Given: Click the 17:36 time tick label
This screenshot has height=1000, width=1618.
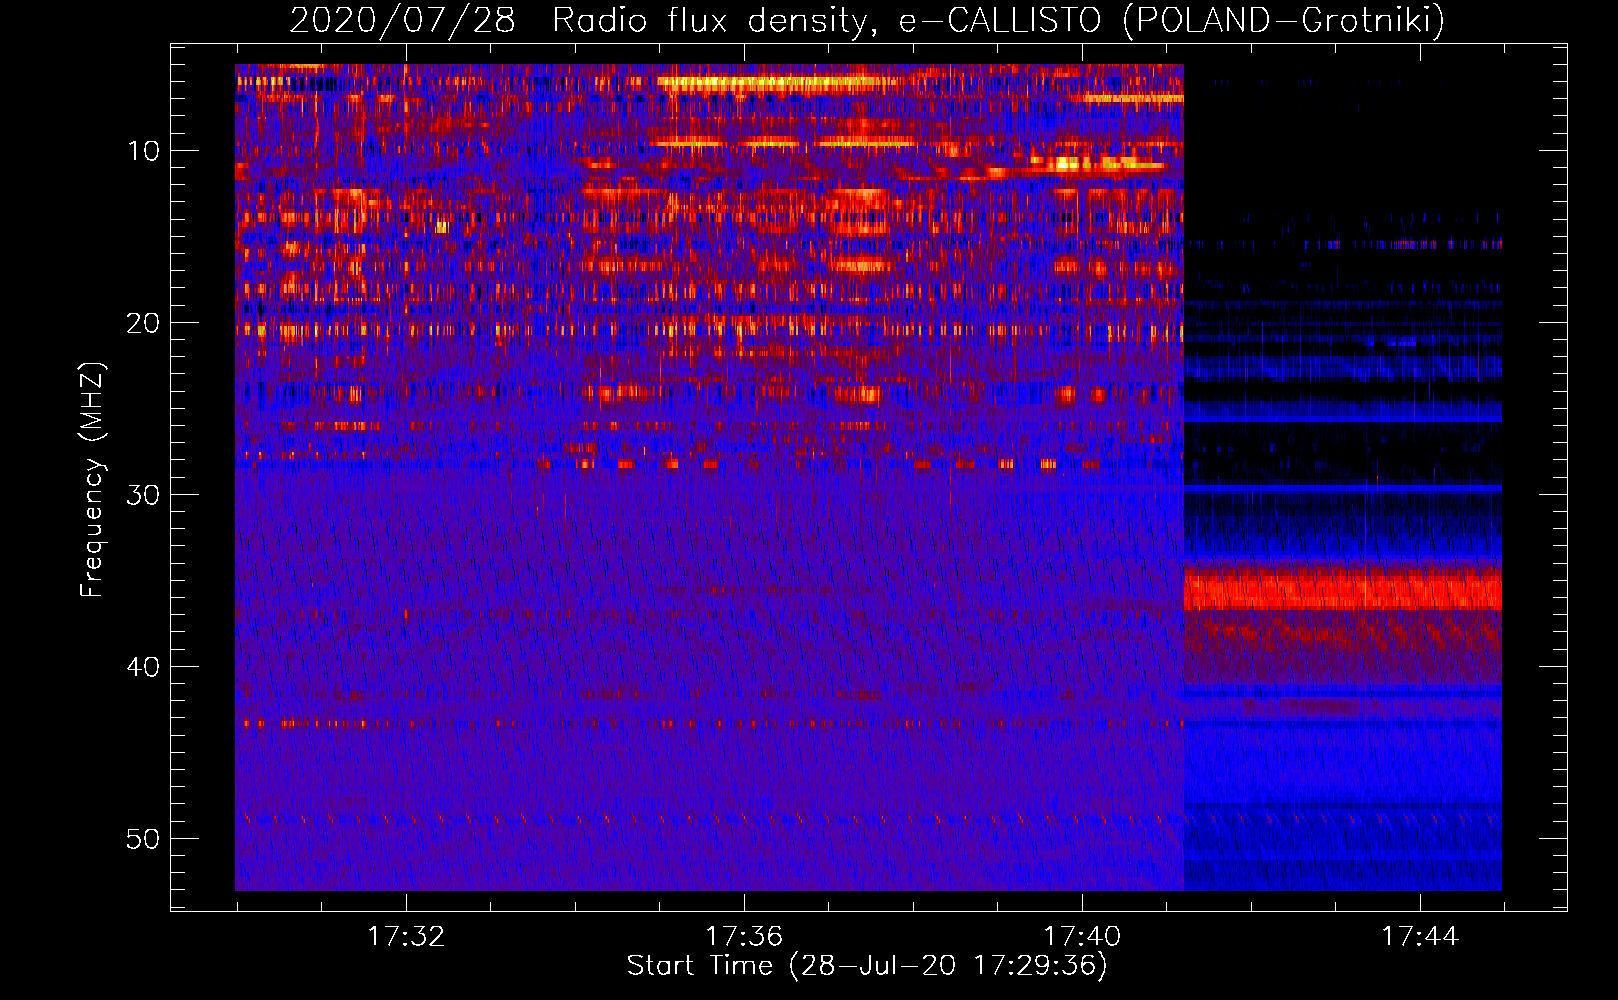Looking at the screenshot, I should (744, 936).
